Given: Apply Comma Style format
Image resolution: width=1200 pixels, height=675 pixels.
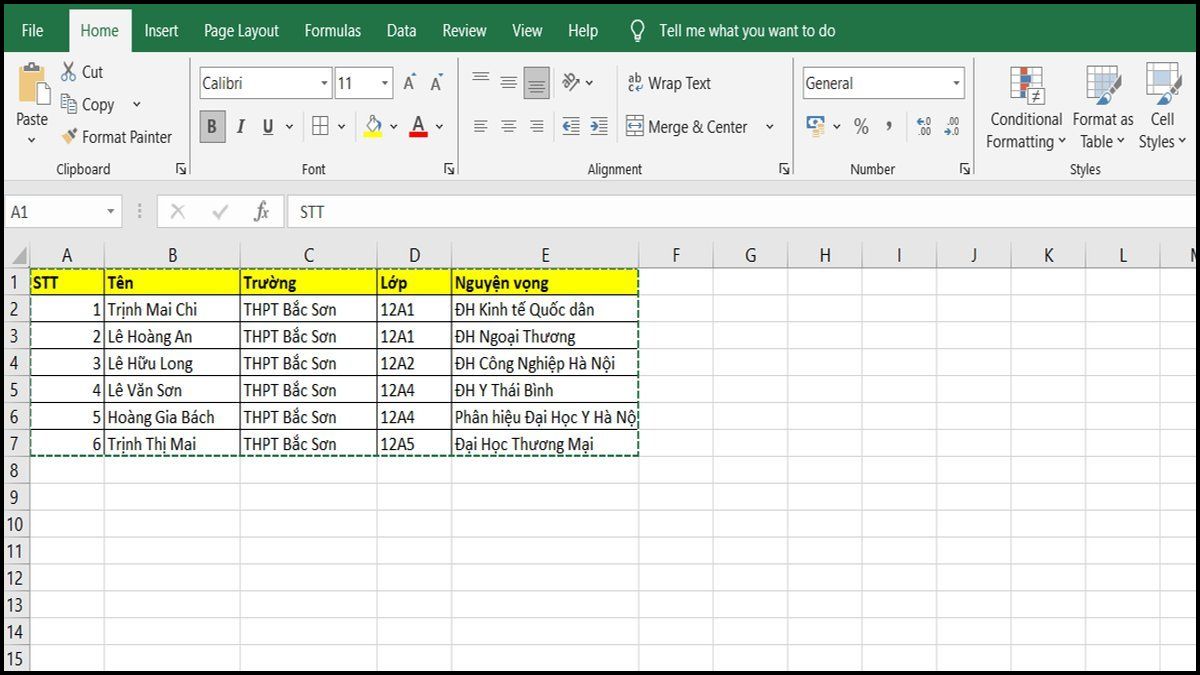Looking at the screenshot, I should pyautogui.click(x=889, y=127).
